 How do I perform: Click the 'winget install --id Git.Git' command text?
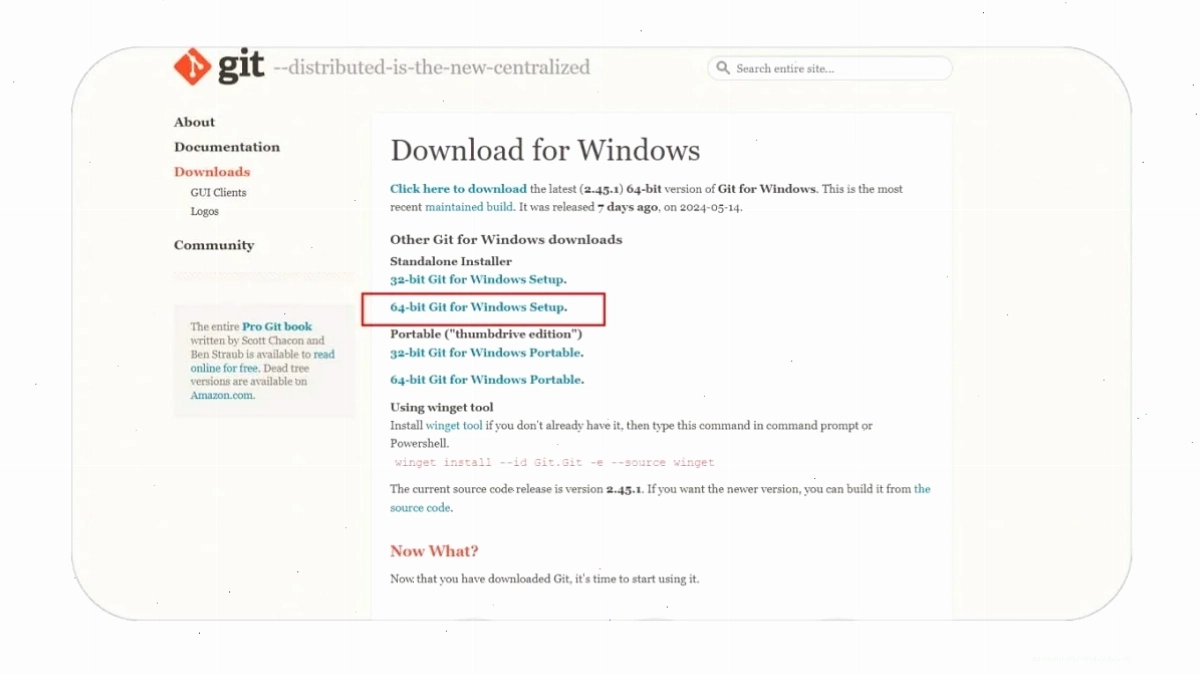tap(555, 463)
